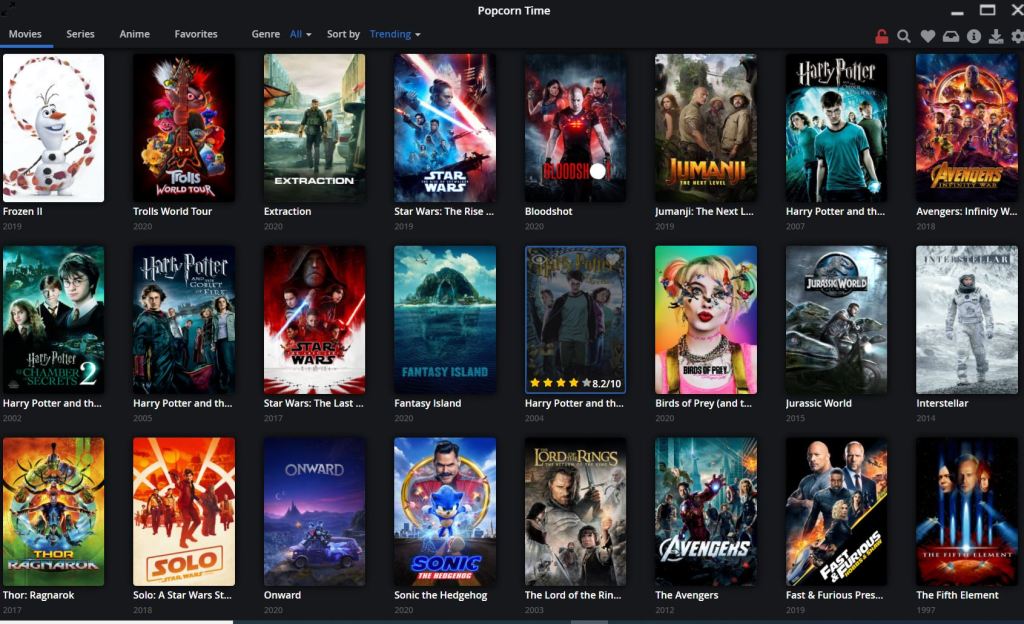Open the search icon in the toolbar
1024x624 pixels.
tap(903, 36)
